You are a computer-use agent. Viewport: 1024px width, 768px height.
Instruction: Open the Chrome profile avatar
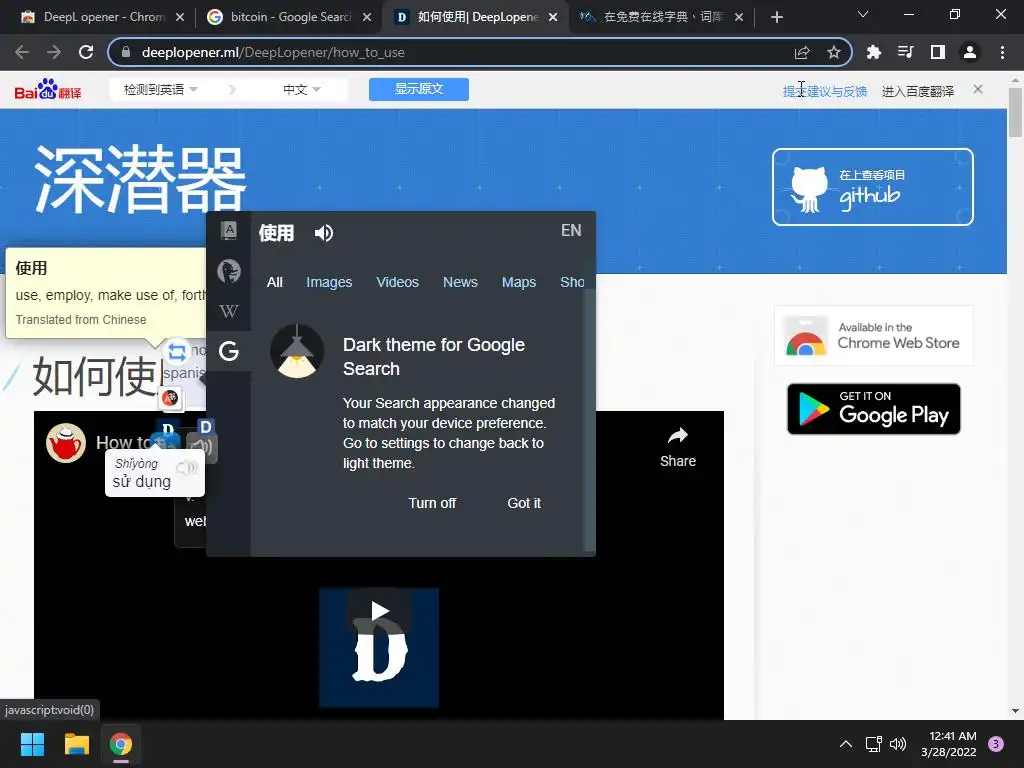[970, 52]
